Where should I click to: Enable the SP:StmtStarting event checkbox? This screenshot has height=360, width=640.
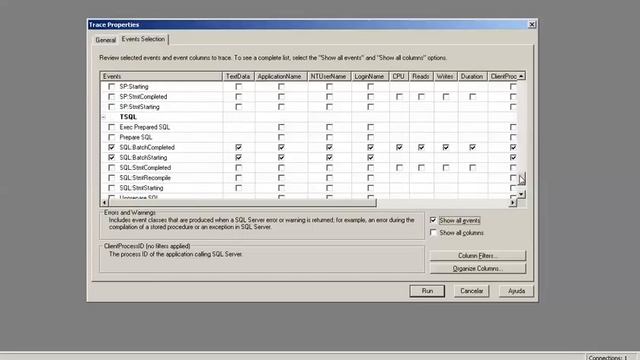click(x=111, y=107)
